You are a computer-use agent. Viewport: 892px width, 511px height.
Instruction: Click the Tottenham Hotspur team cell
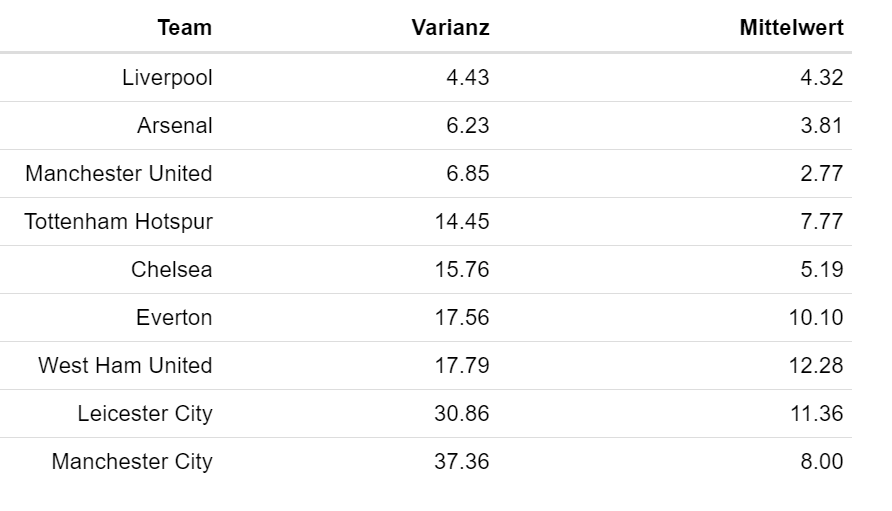point(118,221)
